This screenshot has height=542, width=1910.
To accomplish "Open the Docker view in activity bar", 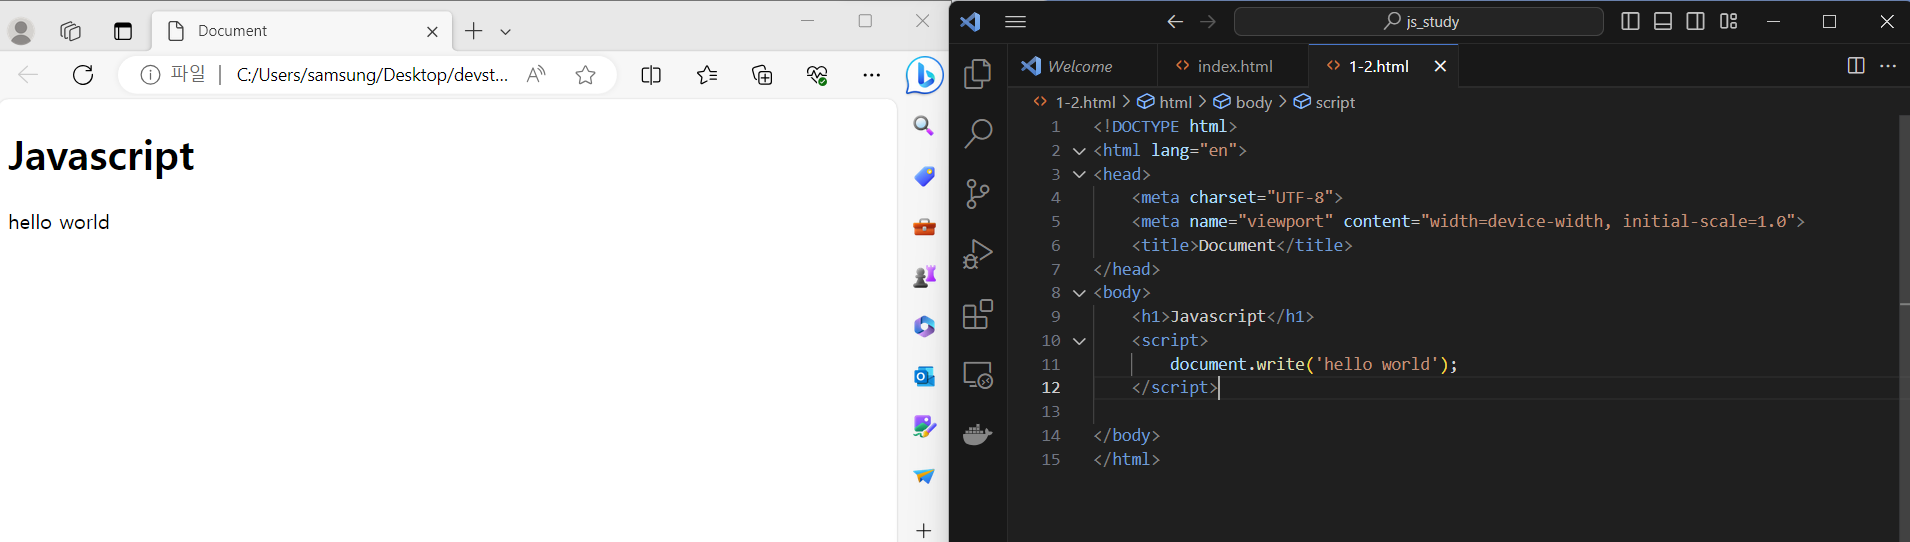I will coord(977,434).
